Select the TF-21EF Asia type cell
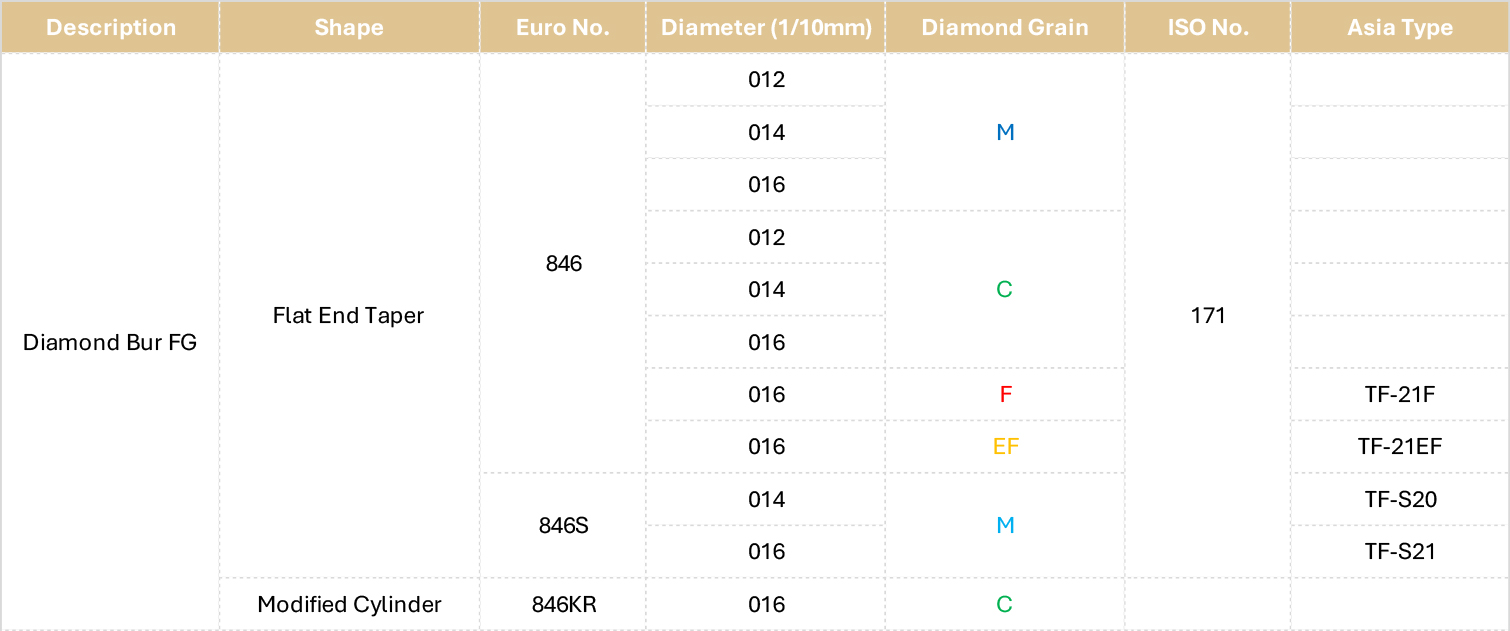The height and width of the screenshot is (631, 1510). point(1400,447)
